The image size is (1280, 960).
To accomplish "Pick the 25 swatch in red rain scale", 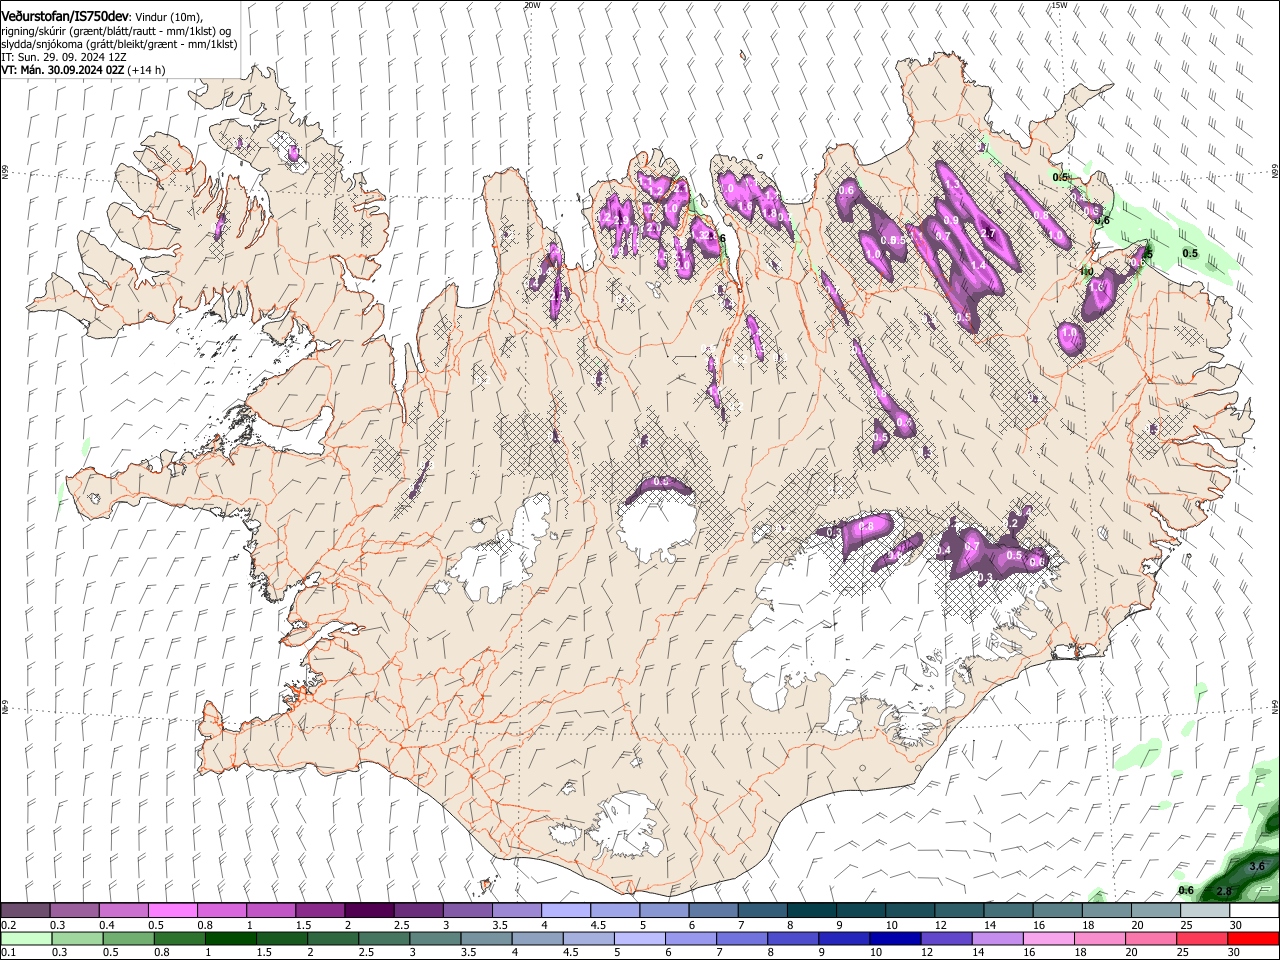I will pyautogui.click(x=1202, y=938).
